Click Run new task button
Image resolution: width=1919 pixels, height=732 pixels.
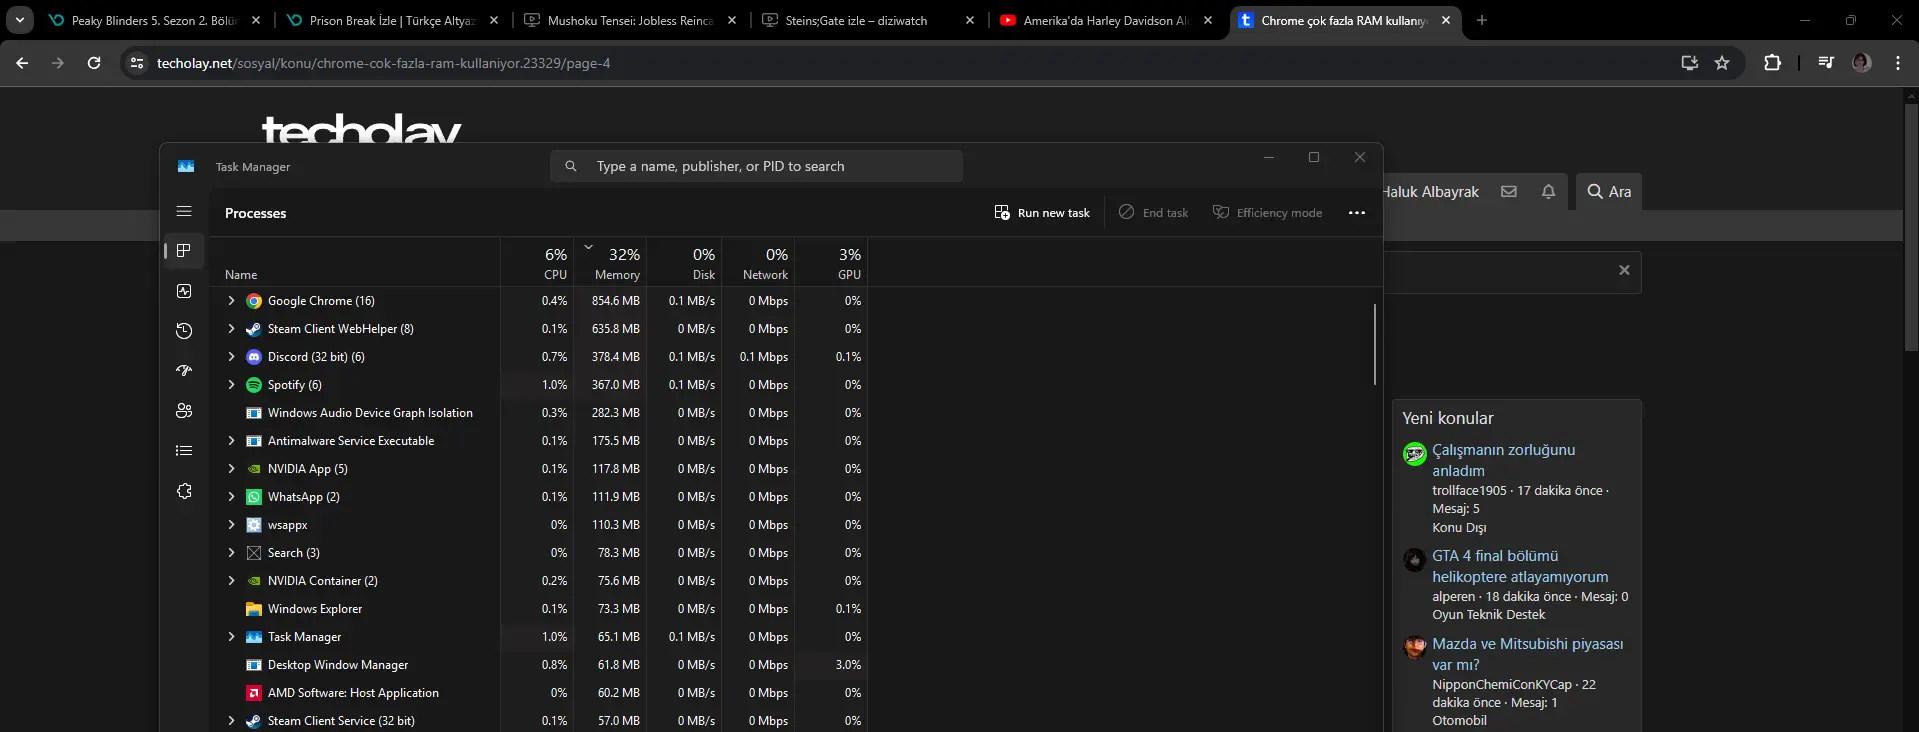[1042, 213]
